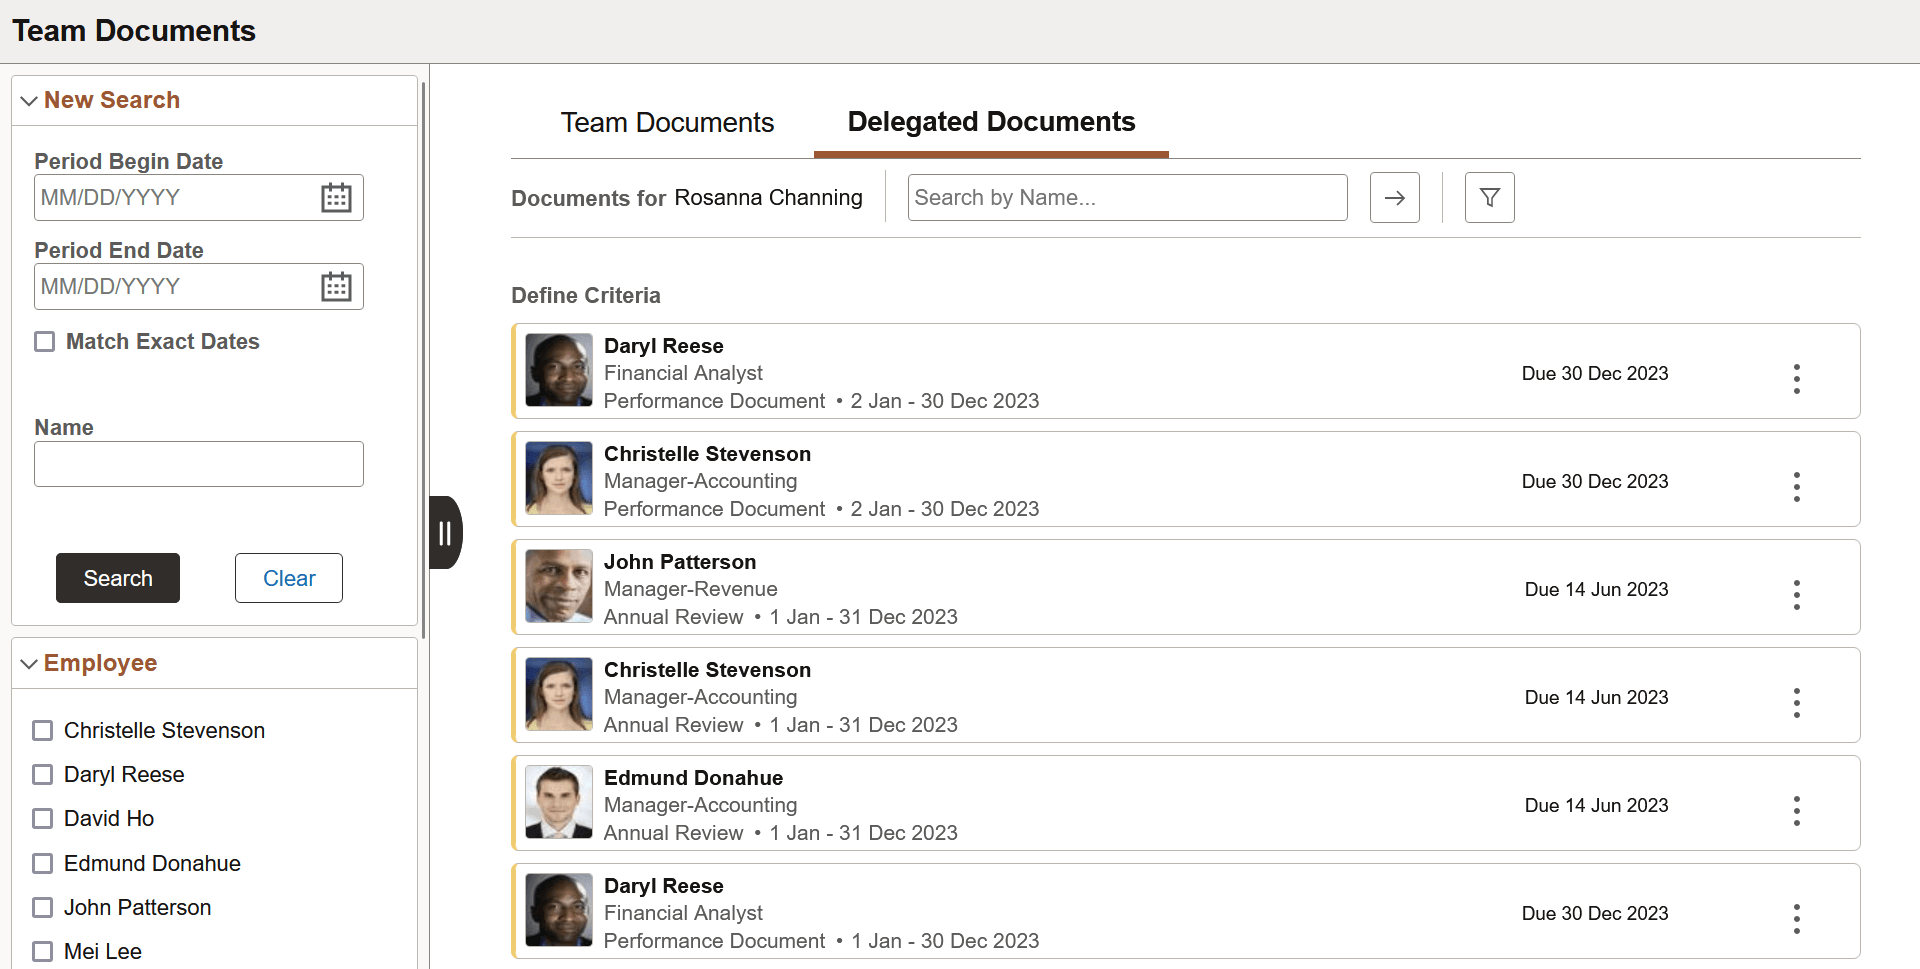Image resolution: width=1920 pixels, height=969 pixels.
Task: Check the Christelle Stevenson employee checkbox
Action: pos(42,730)
